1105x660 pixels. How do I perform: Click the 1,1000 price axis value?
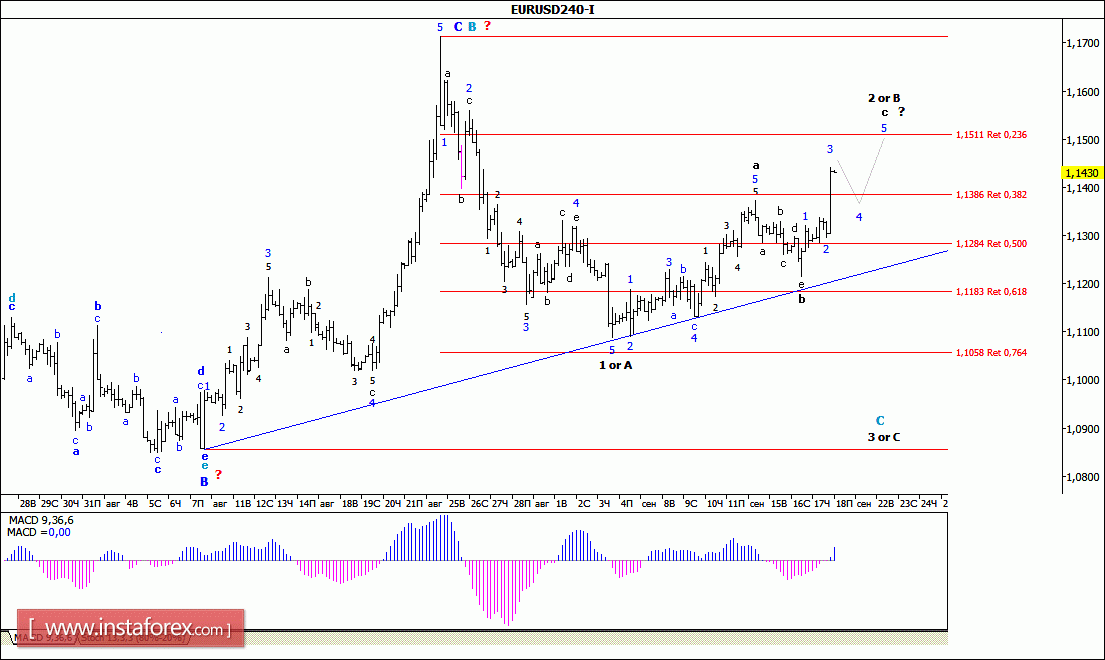pos(1082,380)
